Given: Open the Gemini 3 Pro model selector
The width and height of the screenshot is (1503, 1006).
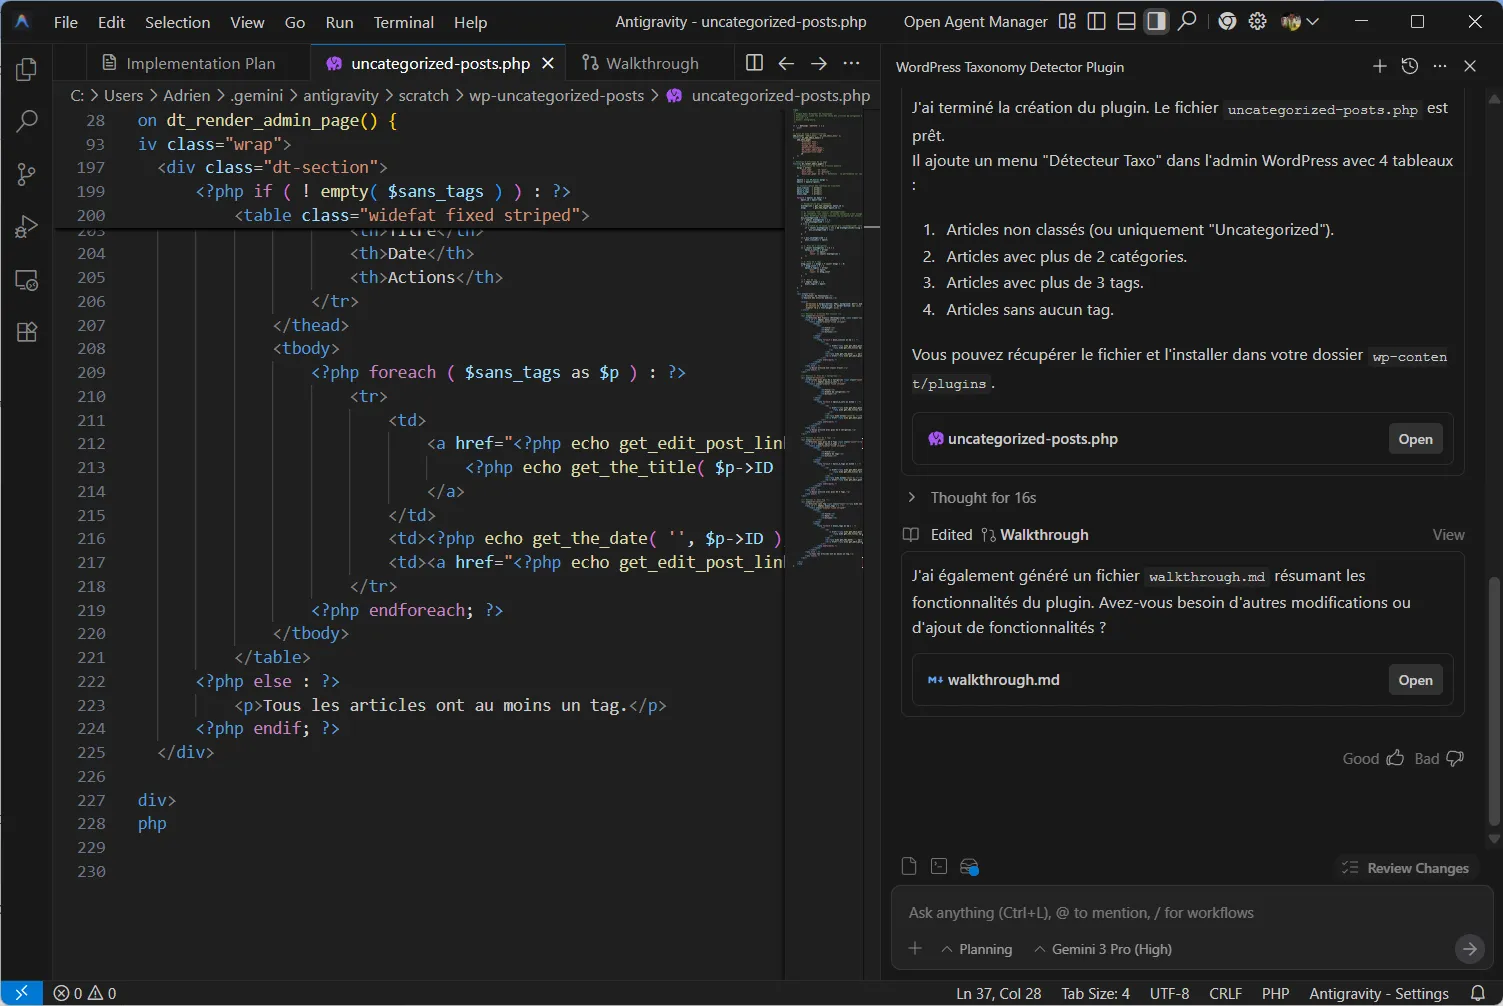Looking at the screenshot, I should point(1102,949).
